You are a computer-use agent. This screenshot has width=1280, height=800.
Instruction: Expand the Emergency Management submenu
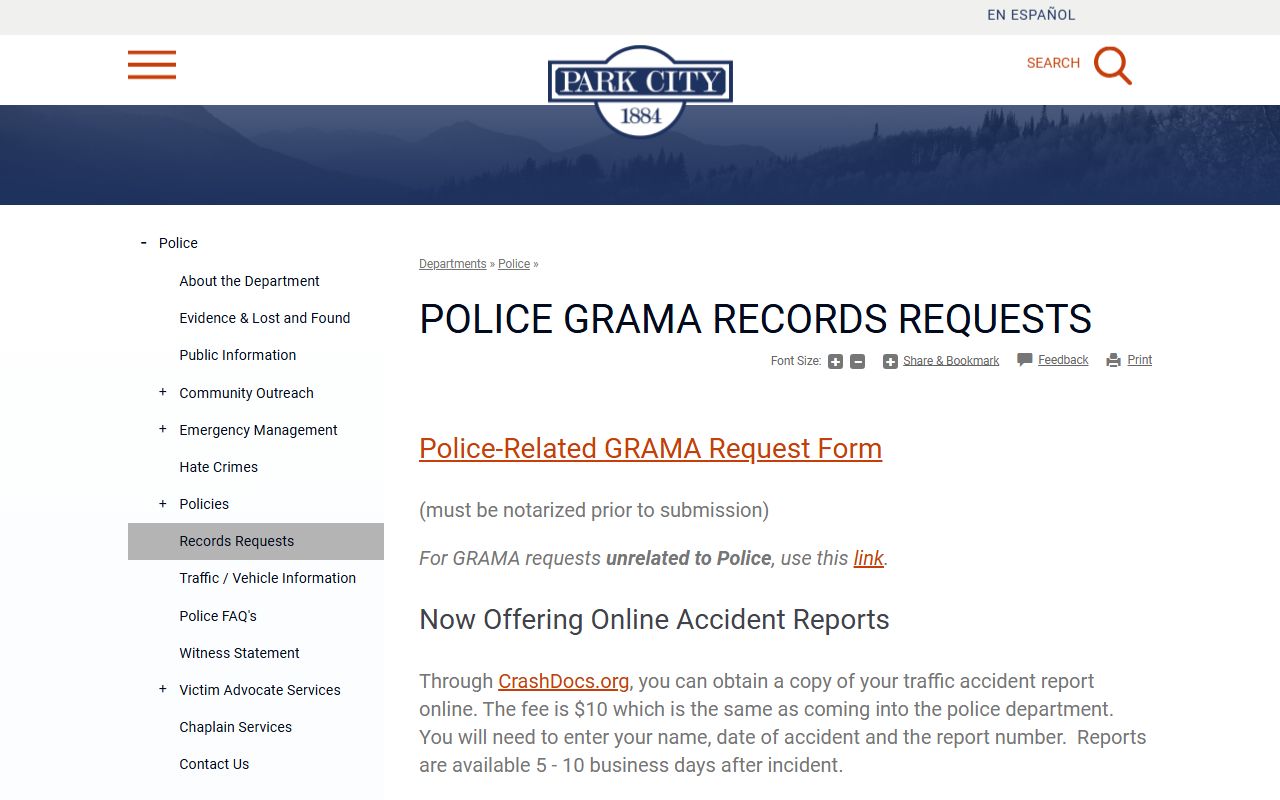(163, 429)
